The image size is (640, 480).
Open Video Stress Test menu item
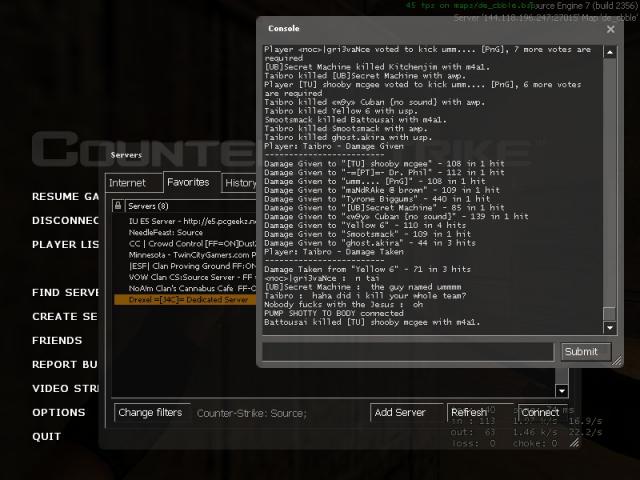tap(65, 389)
